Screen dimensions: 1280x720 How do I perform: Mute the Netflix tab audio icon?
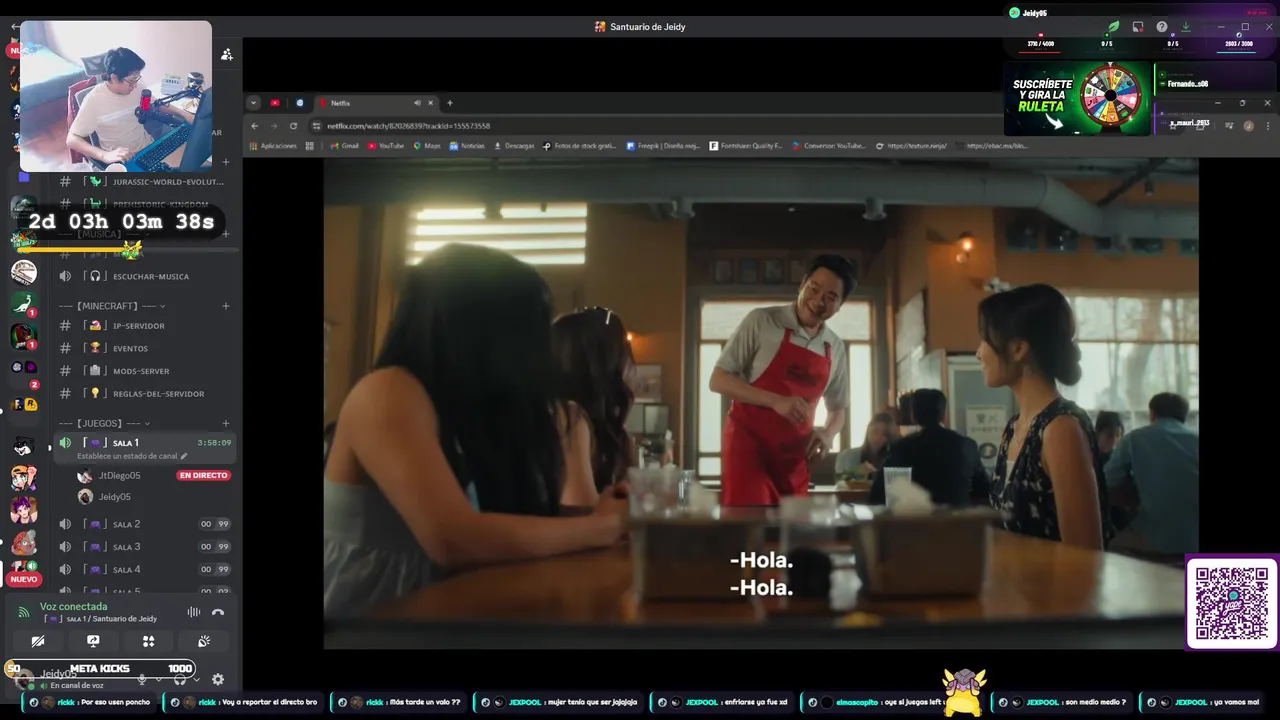pos(417,103)
